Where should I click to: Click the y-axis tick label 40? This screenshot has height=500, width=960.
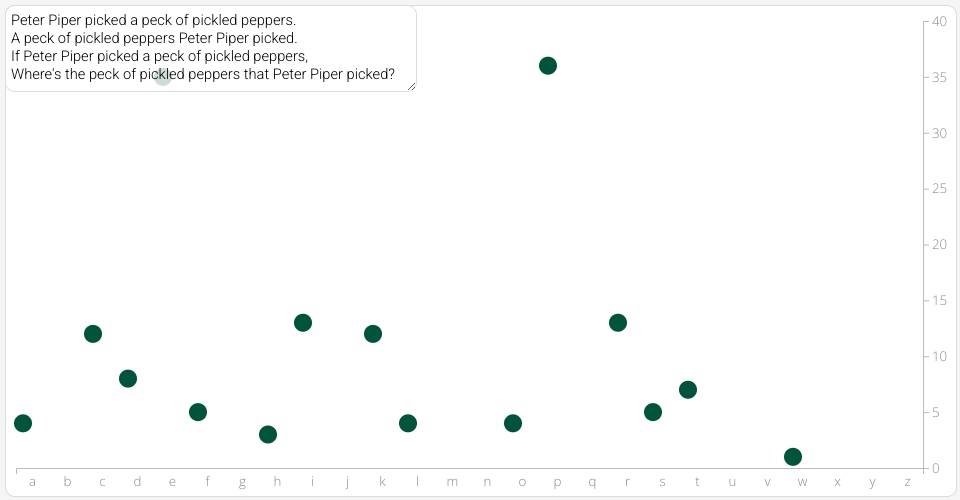click(939, 21)
